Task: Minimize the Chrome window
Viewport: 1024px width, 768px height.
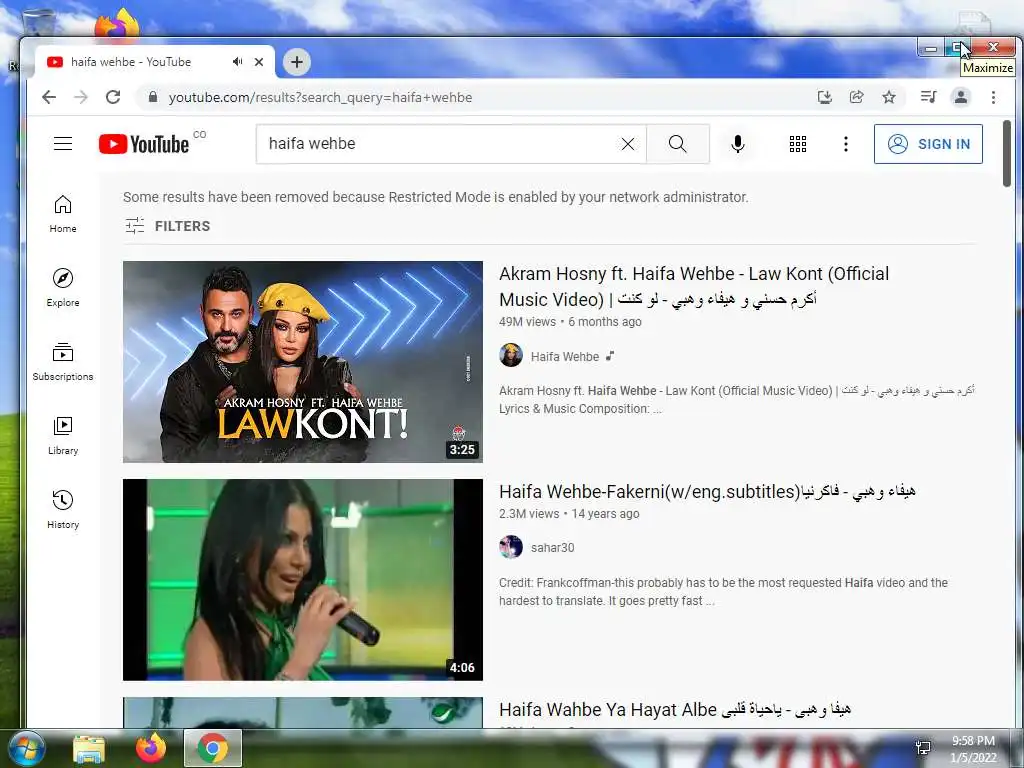Action: [931, 48]
